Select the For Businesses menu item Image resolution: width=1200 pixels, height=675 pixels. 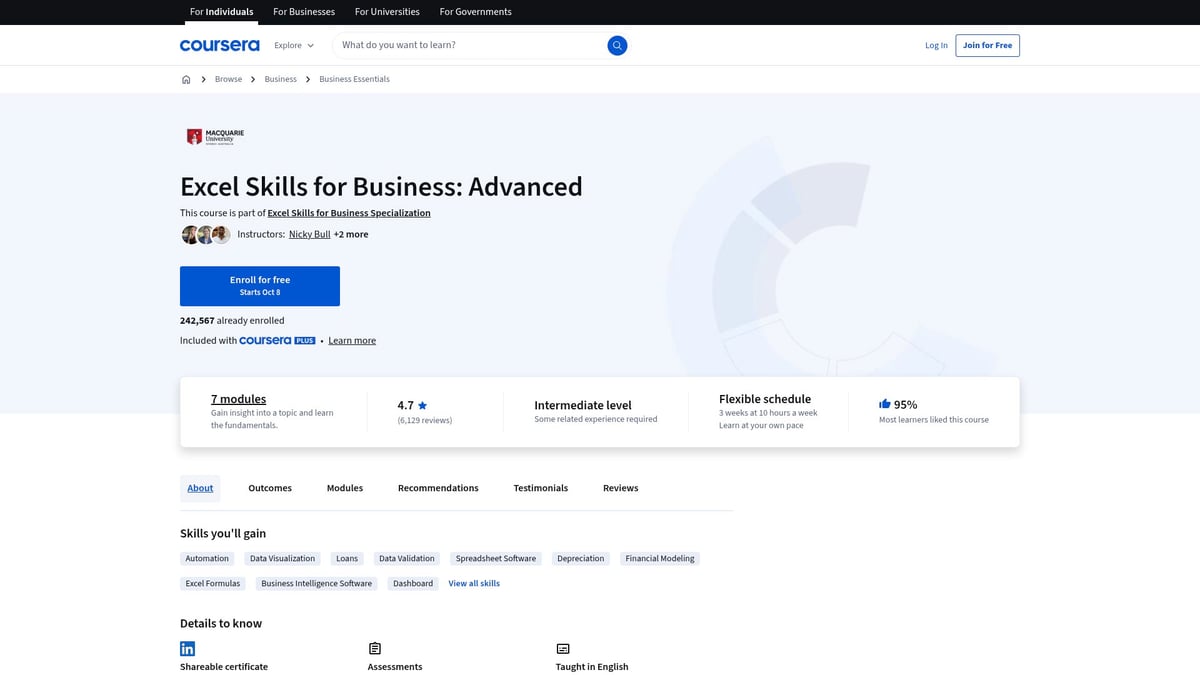tap(303, 11)
